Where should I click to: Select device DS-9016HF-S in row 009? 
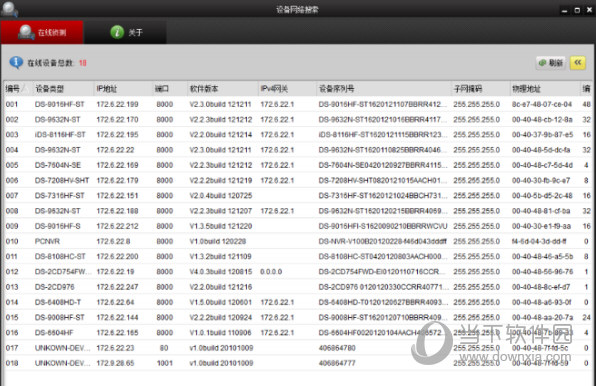58,226
